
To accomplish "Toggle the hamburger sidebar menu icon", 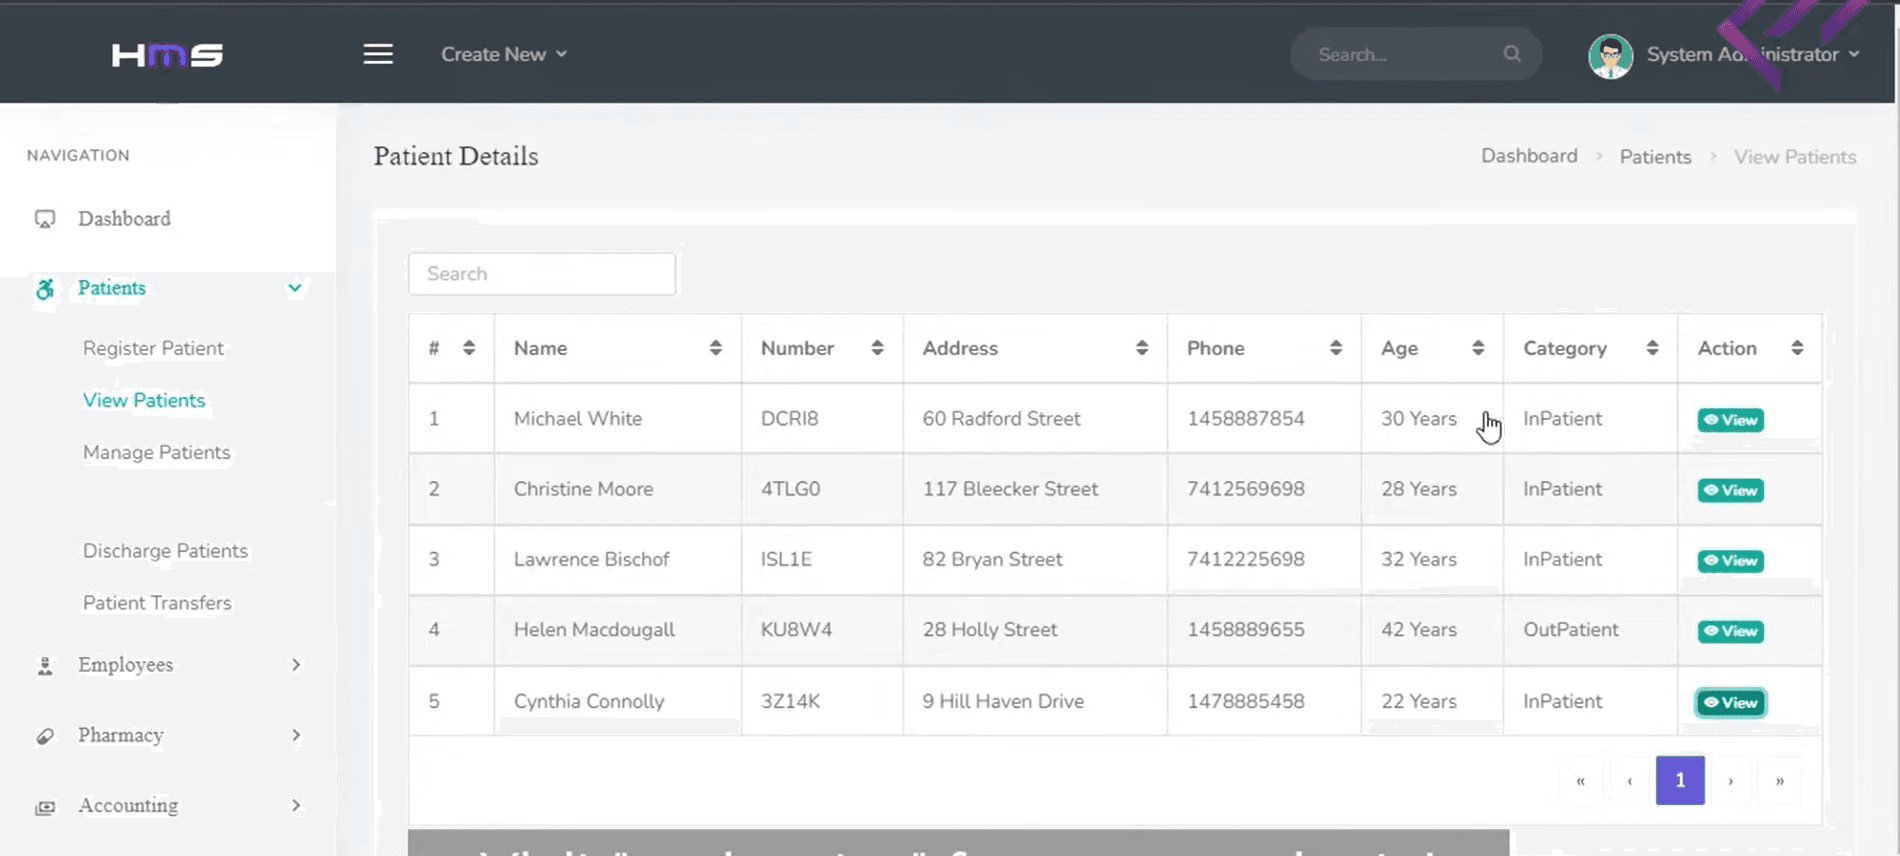I will click(x=378, y=54).
